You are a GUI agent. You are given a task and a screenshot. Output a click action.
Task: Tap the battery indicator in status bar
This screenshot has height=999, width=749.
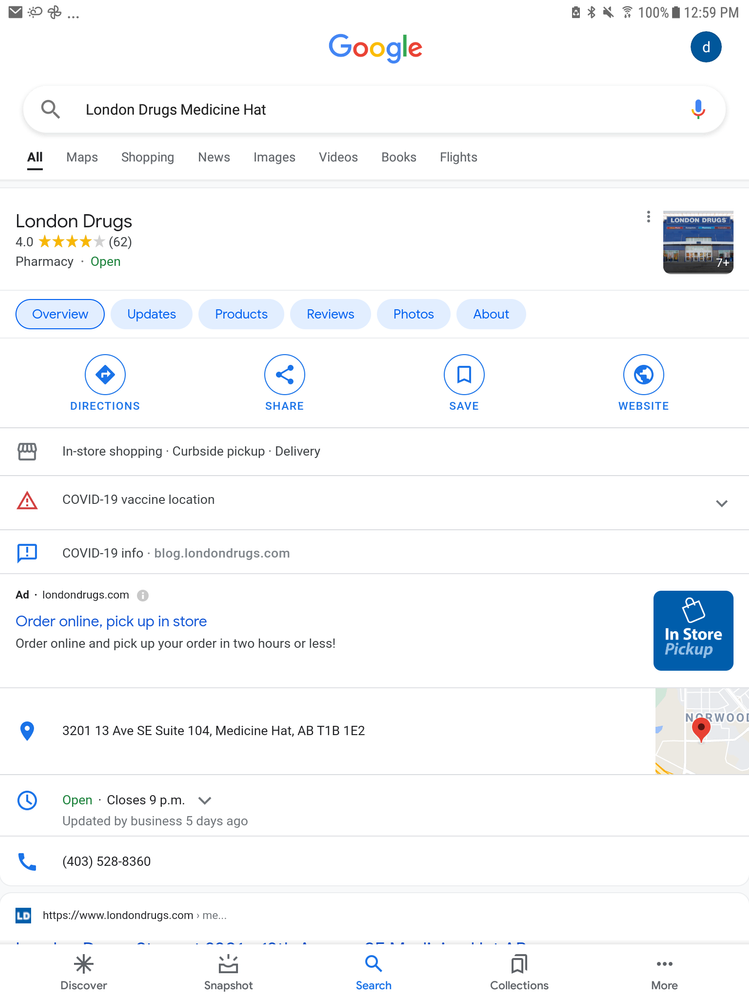point(676,12)
